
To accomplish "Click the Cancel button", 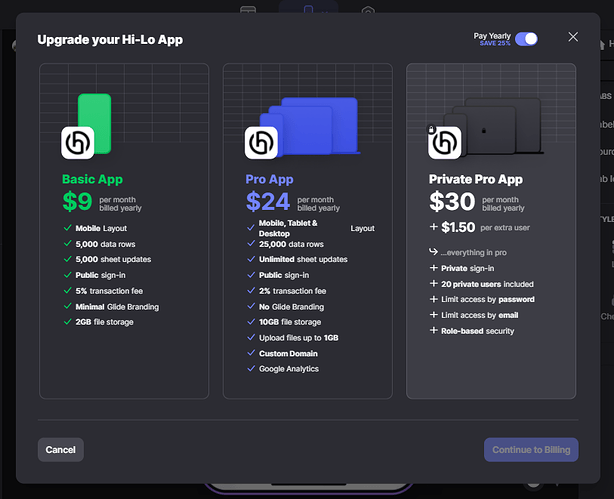I will [61, 450].
